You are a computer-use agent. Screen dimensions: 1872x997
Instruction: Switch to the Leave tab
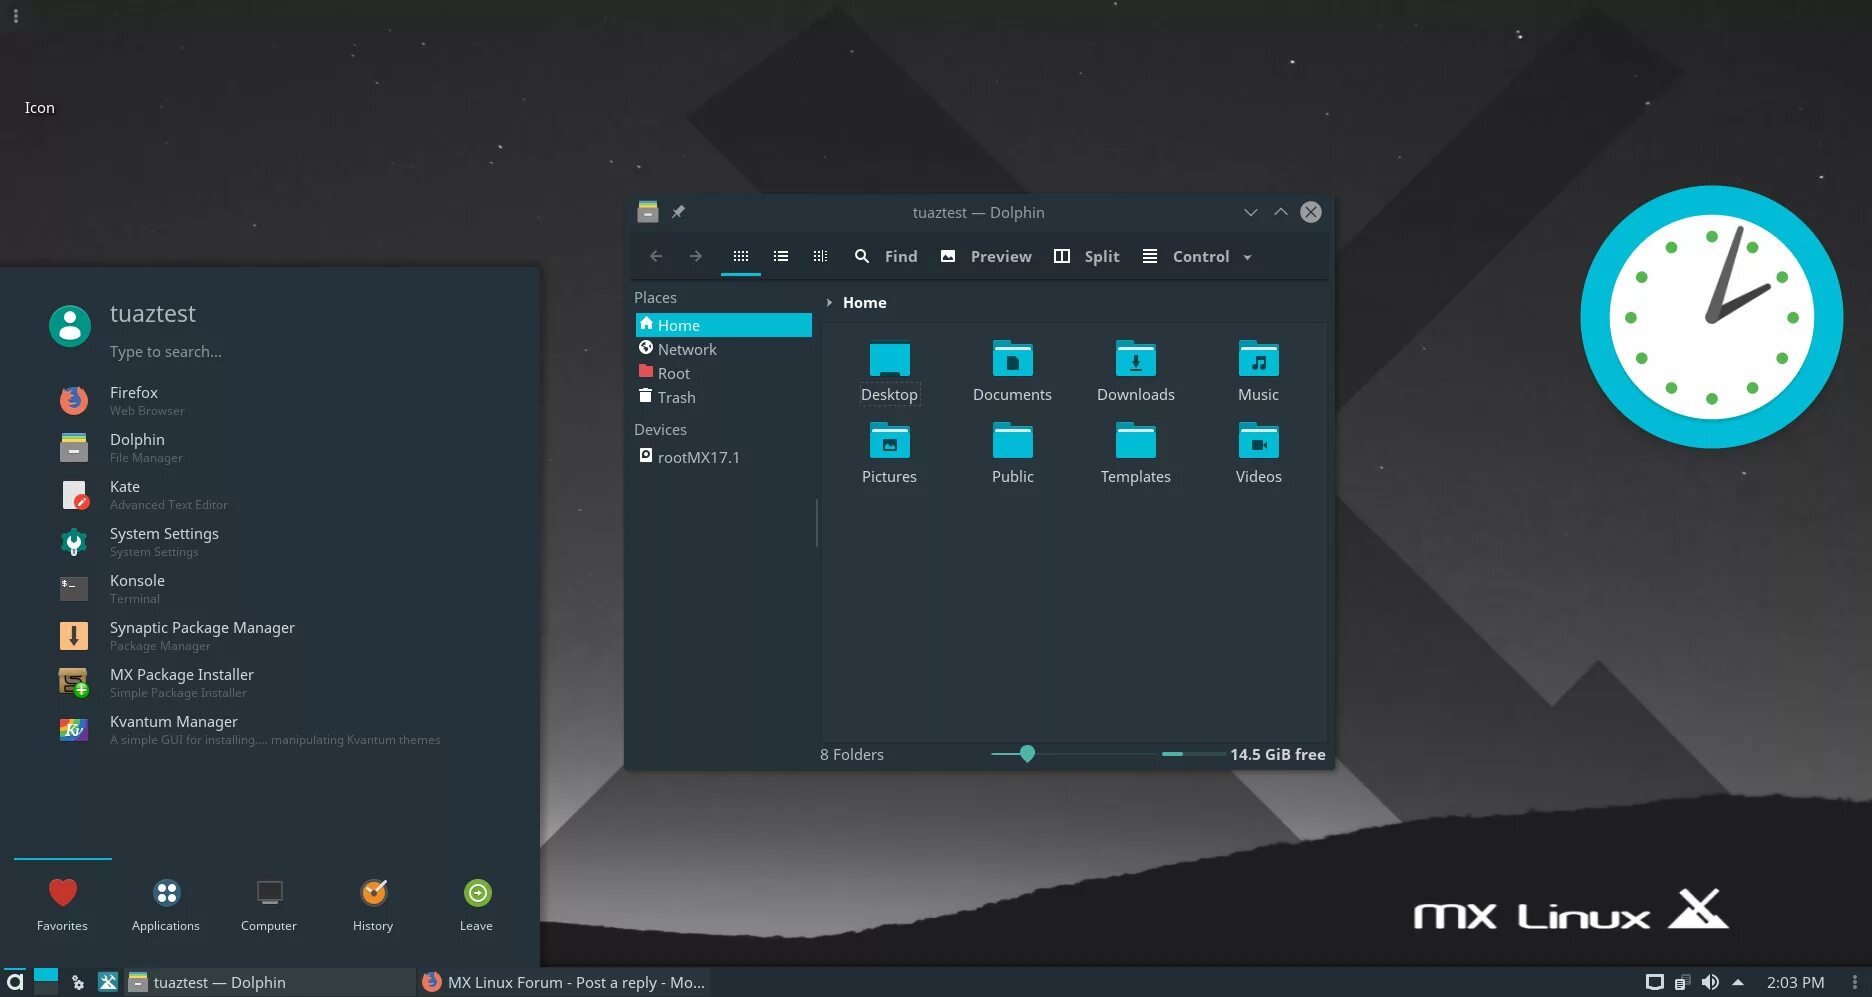(476, 904)
